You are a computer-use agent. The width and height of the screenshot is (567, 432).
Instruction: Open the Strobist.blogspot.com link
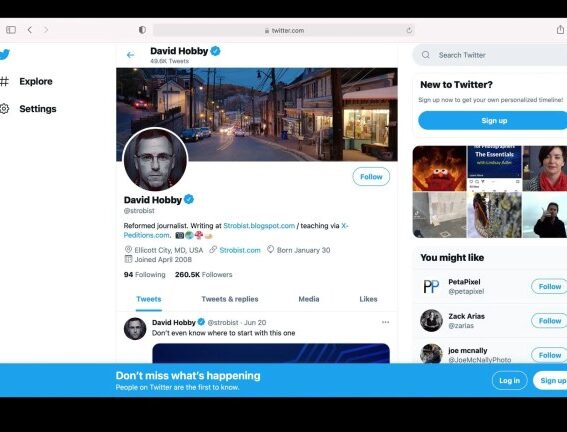coord(259,226)
